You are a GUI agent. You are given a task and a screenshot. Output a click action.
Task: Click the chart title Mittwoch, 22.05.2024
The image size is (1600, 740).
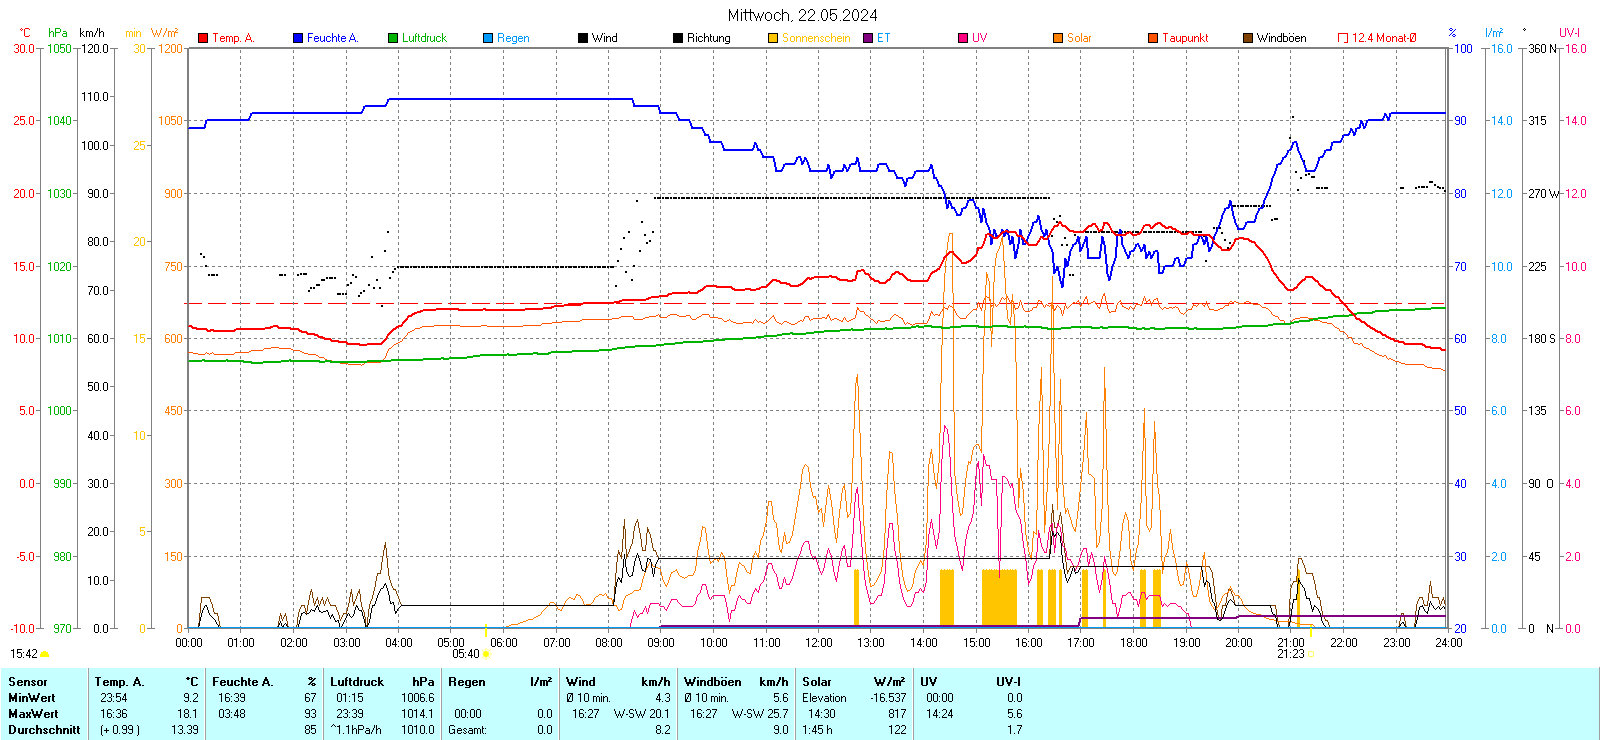click(x=802, y=15)
